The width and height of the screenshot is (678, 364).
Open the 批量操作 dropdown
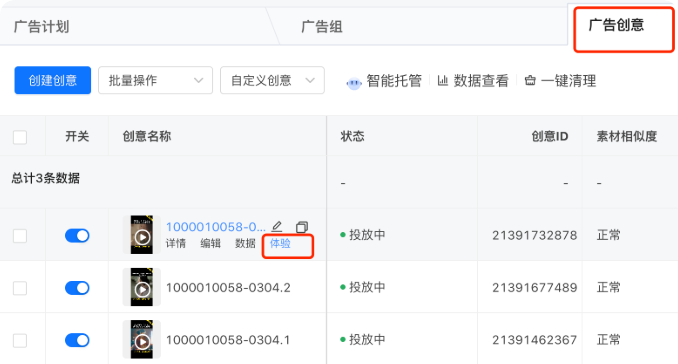[x=155, y=80]
